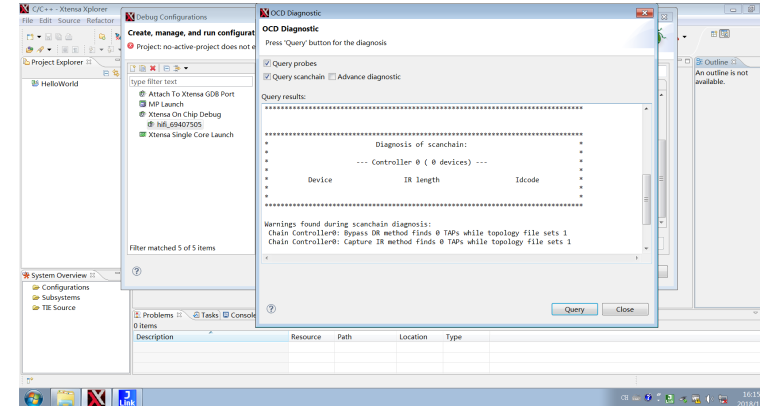Run the OCD diagnostic Query button

574,309
